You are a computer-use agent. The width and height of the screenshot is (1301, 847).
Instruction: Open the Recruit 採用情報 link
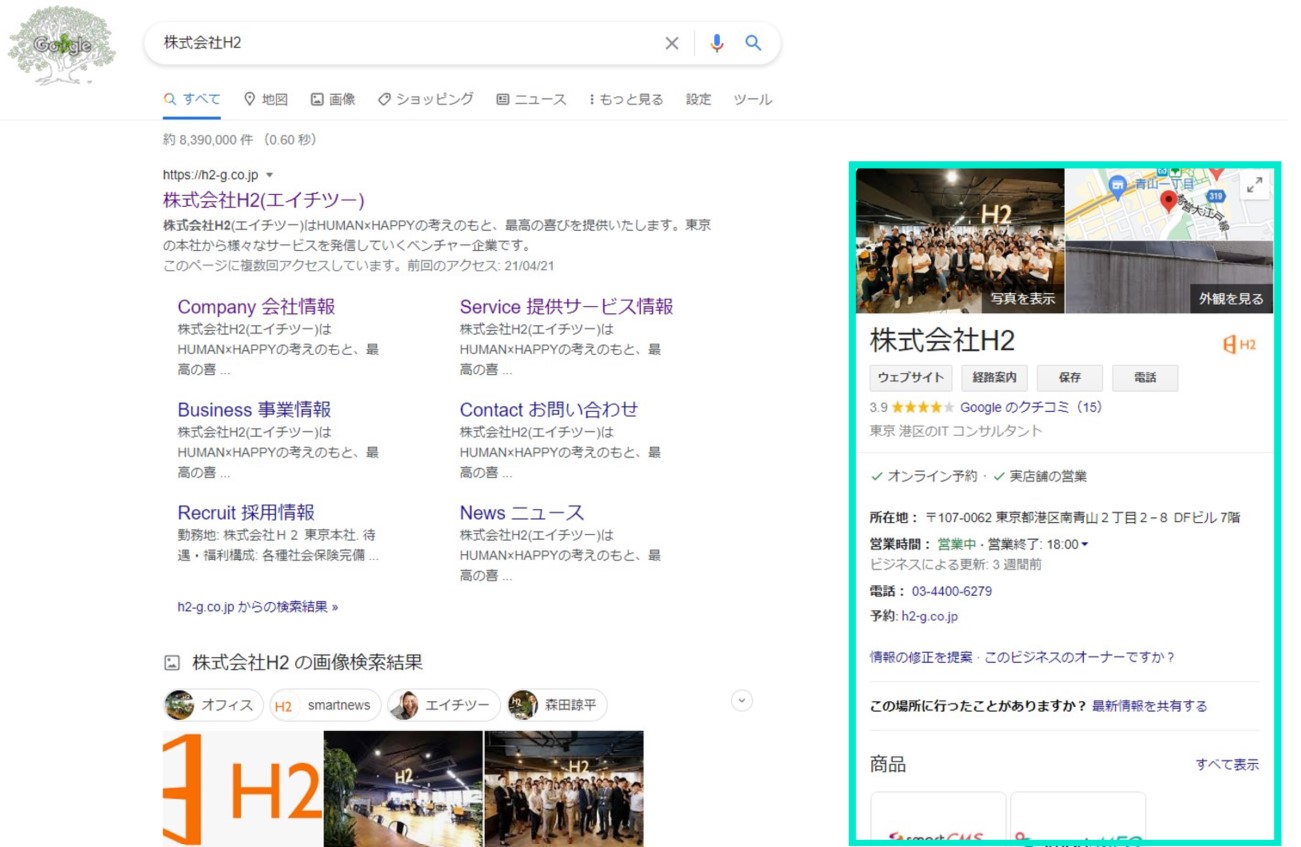coord(246,513)
